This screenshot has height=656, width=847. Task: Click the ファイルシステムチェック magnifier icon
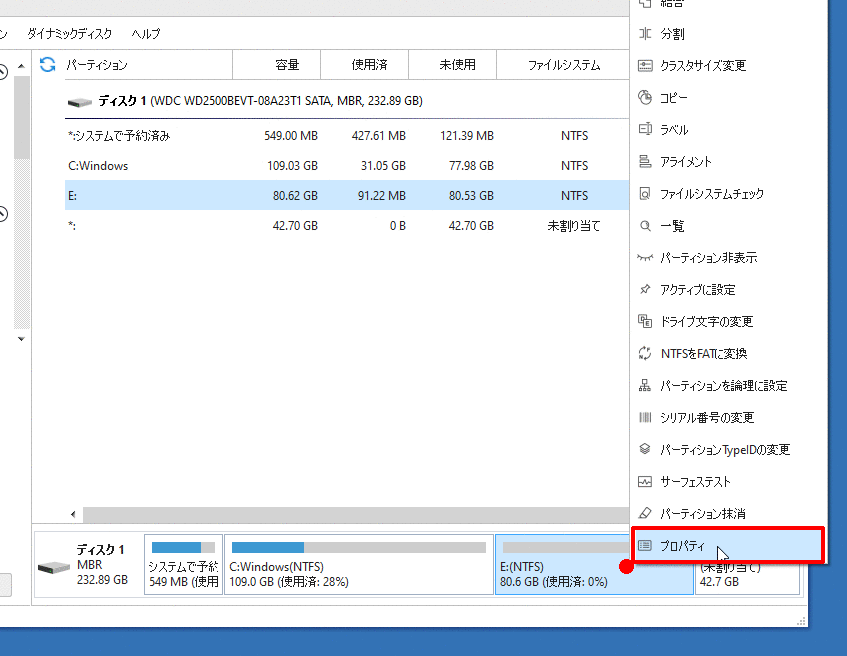point(645,194)
